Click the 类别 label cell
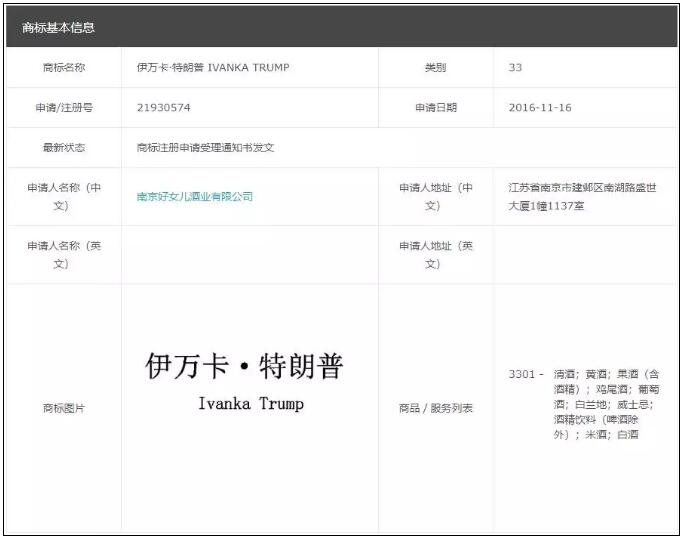Image resolution: width=683 pixels, height=538 pixels. [x=436, y=68]
